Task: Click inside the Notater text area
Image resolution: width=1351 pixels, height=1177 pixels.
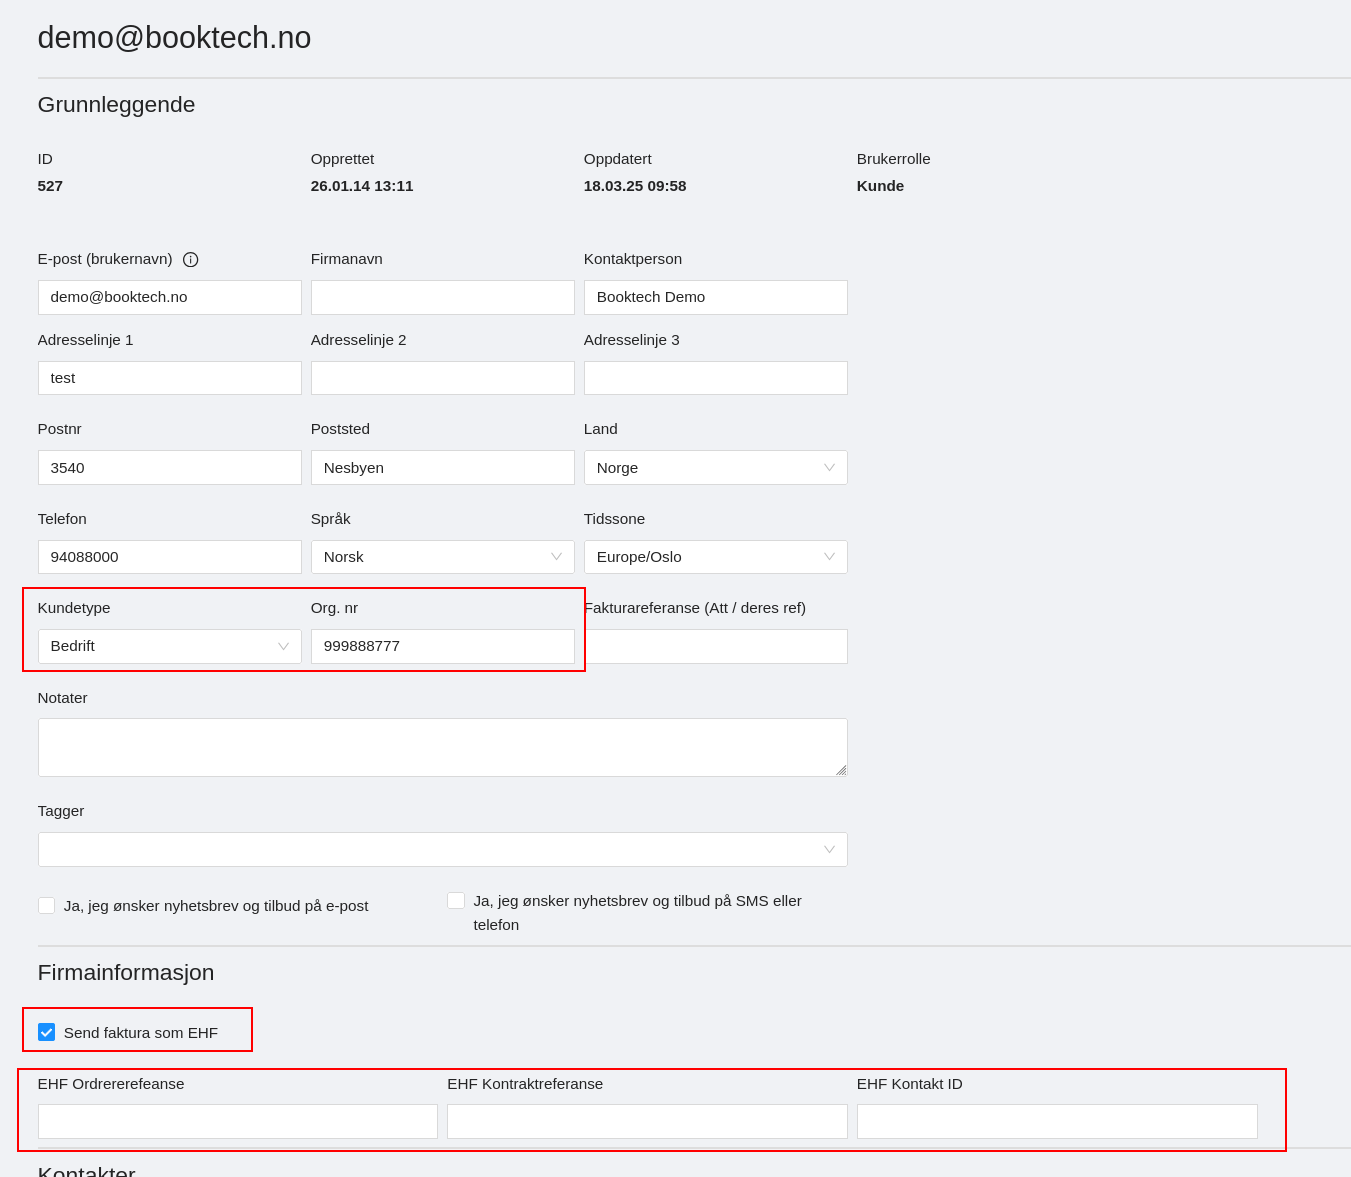Action: click(442, 747)
